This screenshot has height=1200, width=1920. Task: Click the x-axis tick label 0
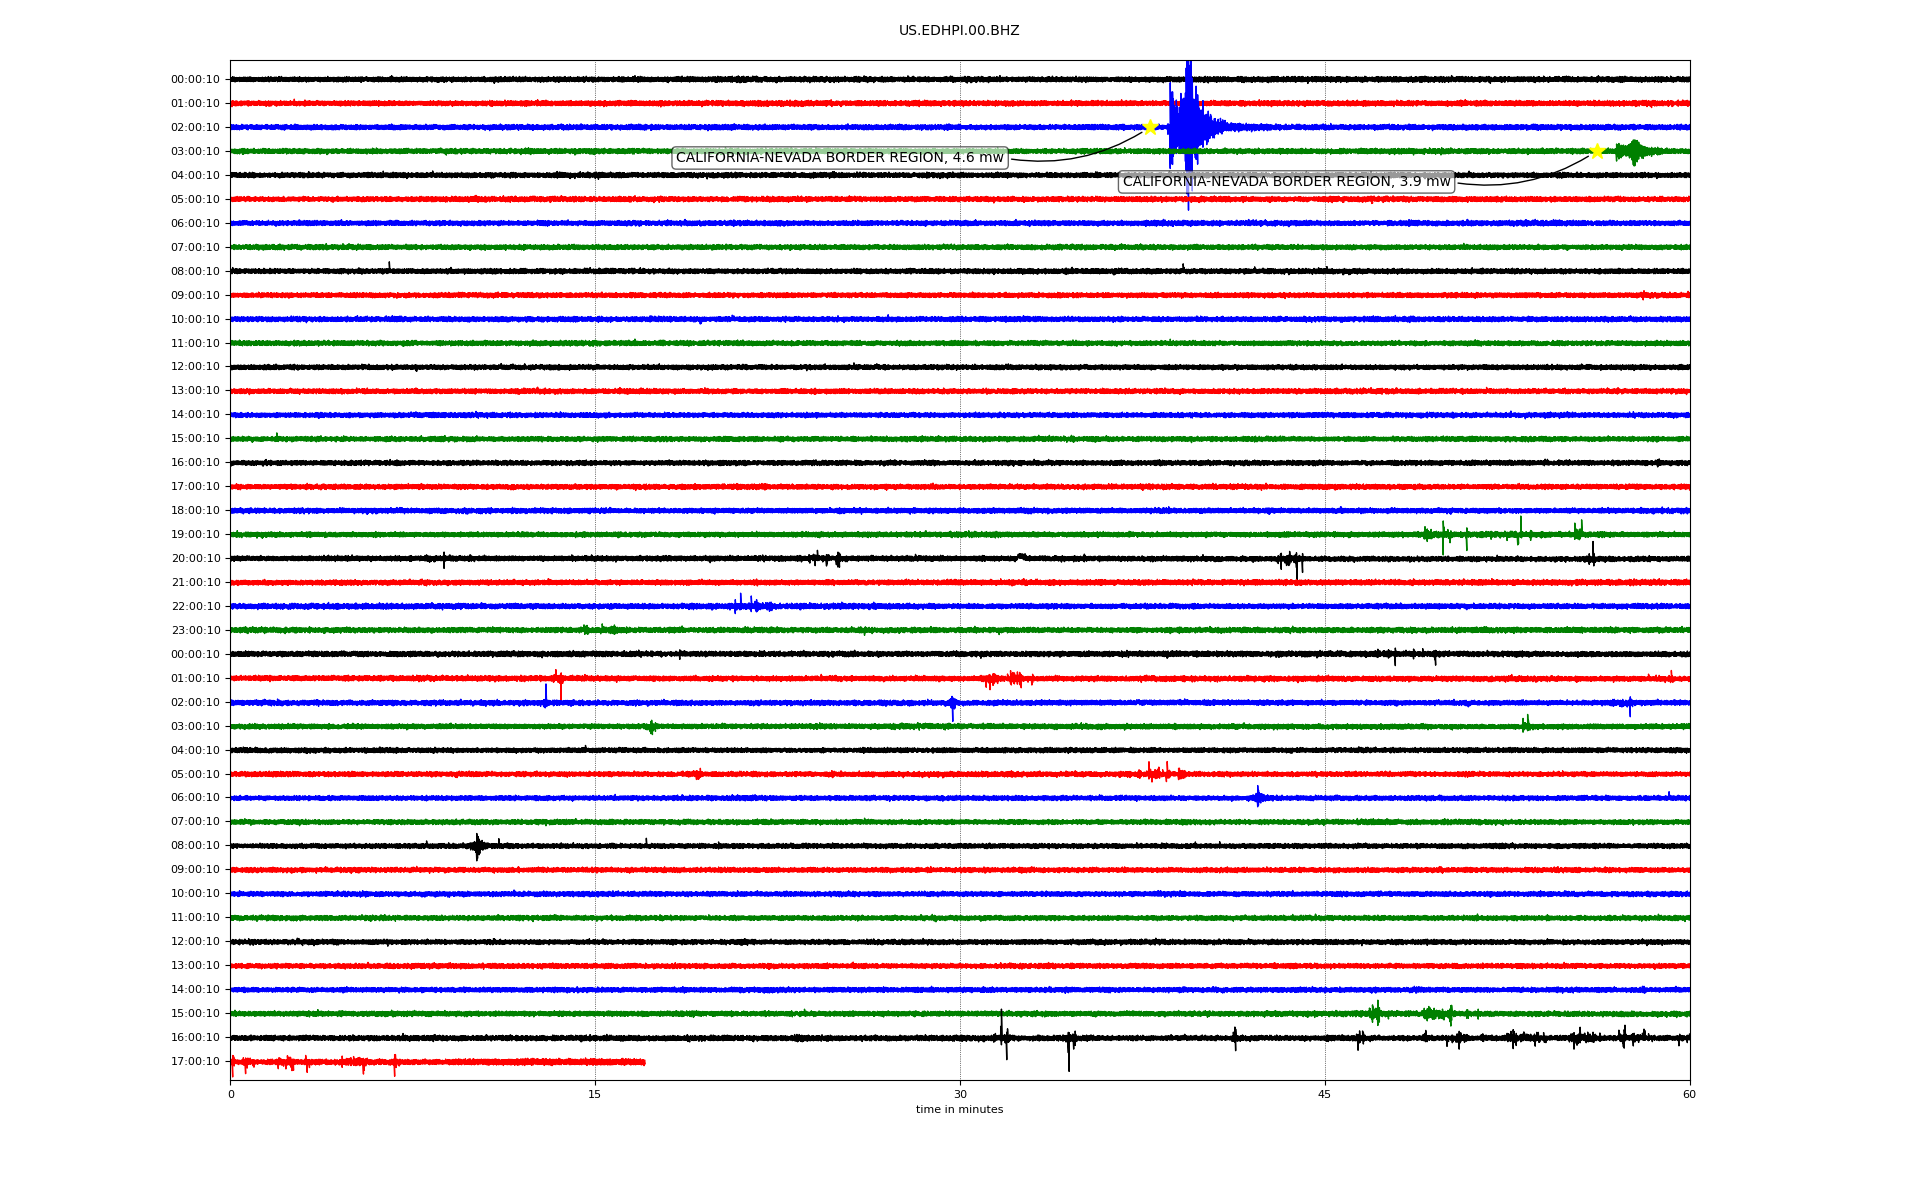tap(231, 1095)
